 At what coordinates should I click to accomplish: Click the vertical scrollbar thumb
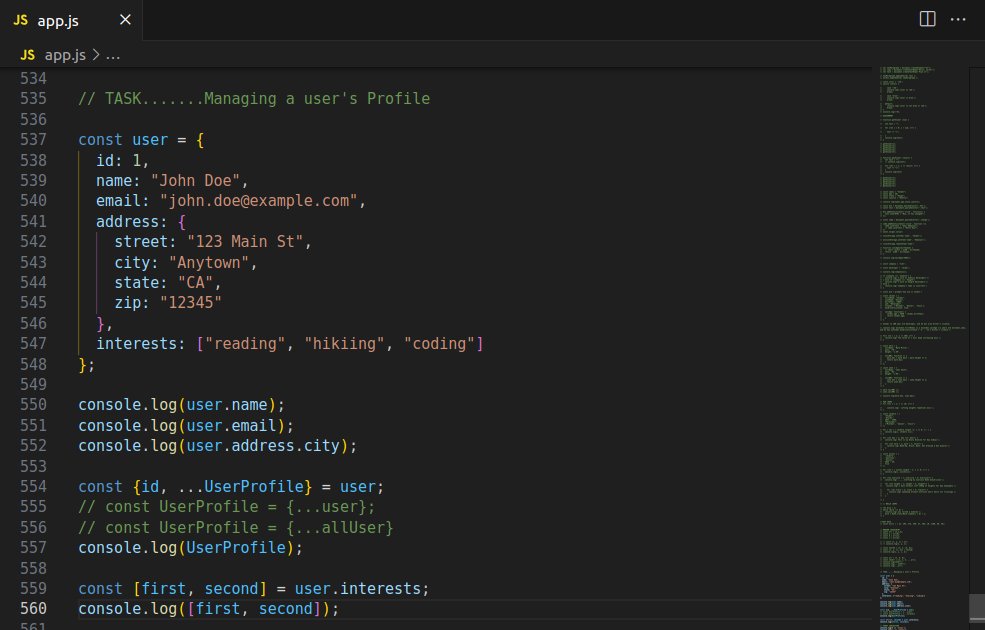977,607
